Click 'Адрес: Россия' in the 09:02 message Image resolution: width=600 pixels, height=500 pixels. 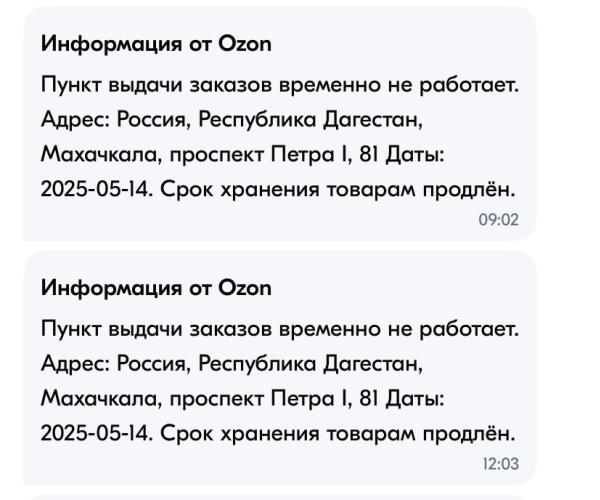coord(116,119)
